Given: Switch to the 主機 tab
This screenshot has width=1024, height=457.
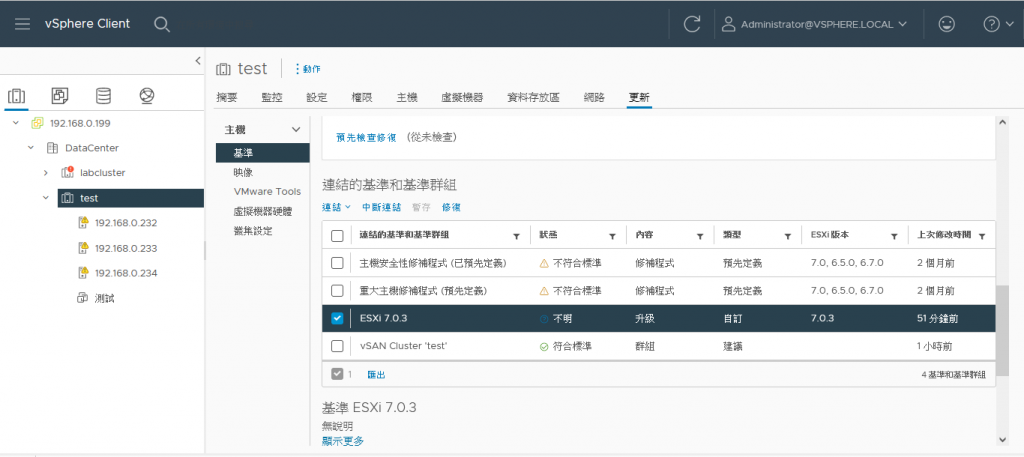Looking at the screenshot, I should point(407,97).
